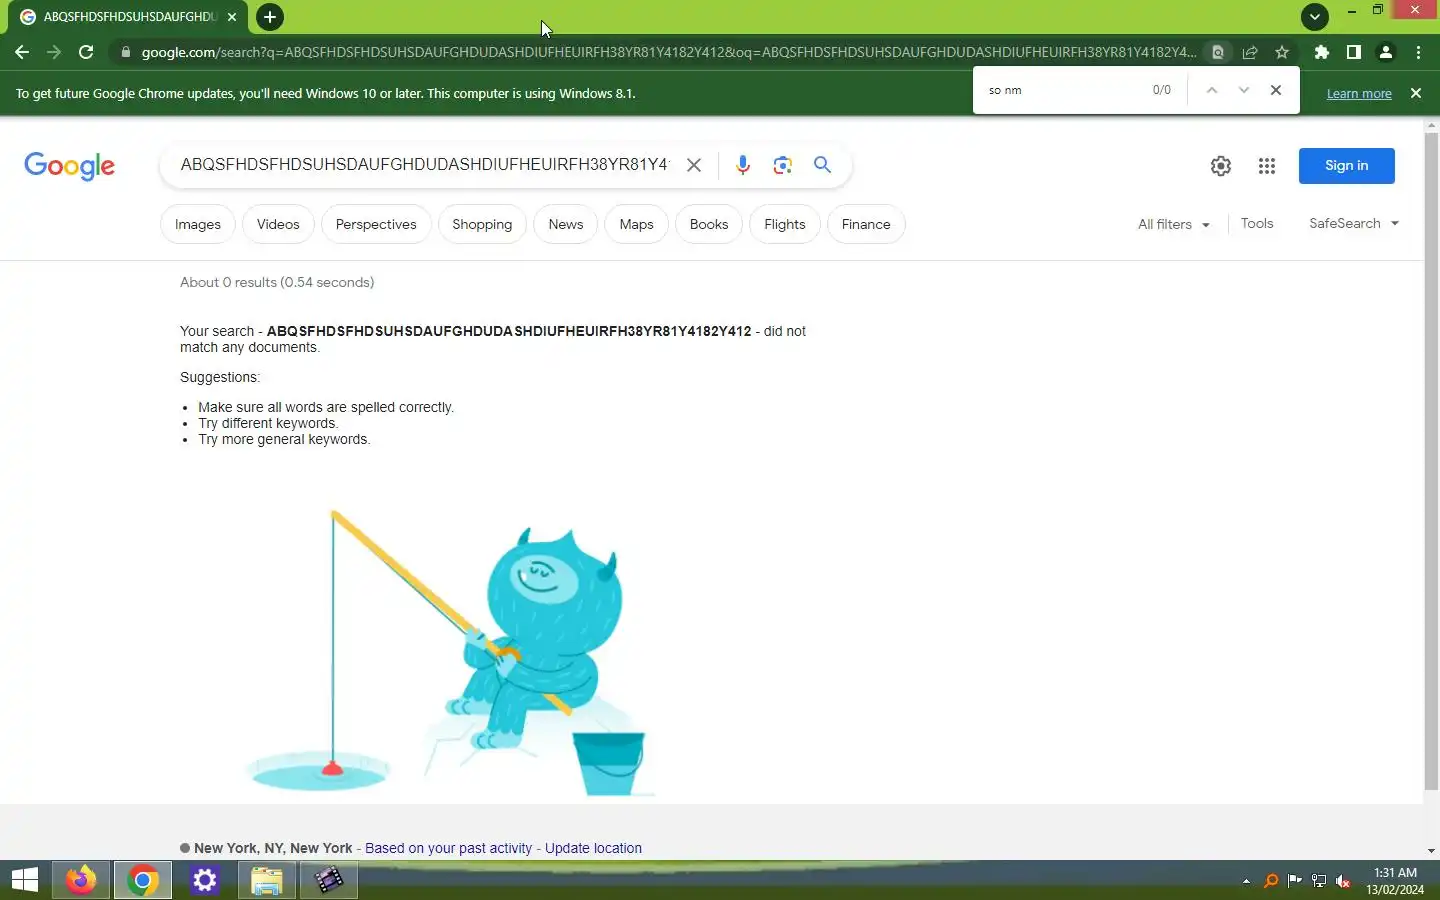Share this page from address bar
This screenshot has height=900, width=1440.
click(x=1250, y=52)
